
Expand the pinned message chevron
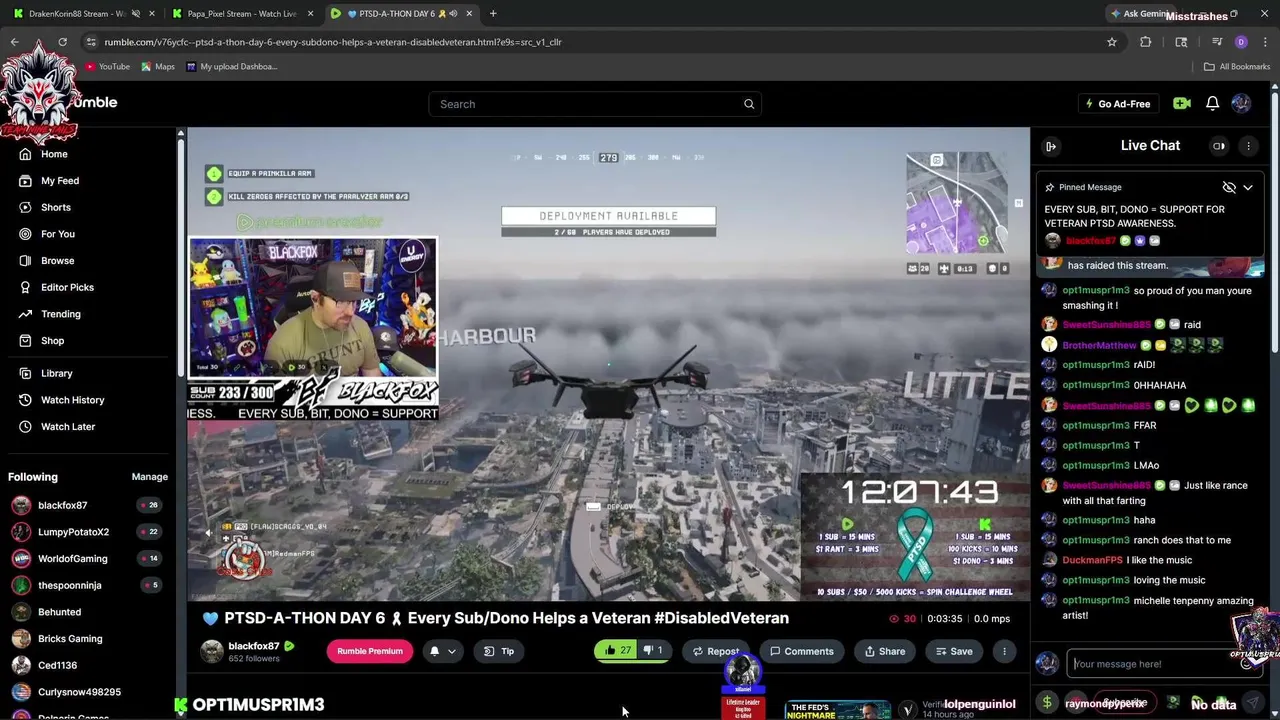(x=1248, y=187)
